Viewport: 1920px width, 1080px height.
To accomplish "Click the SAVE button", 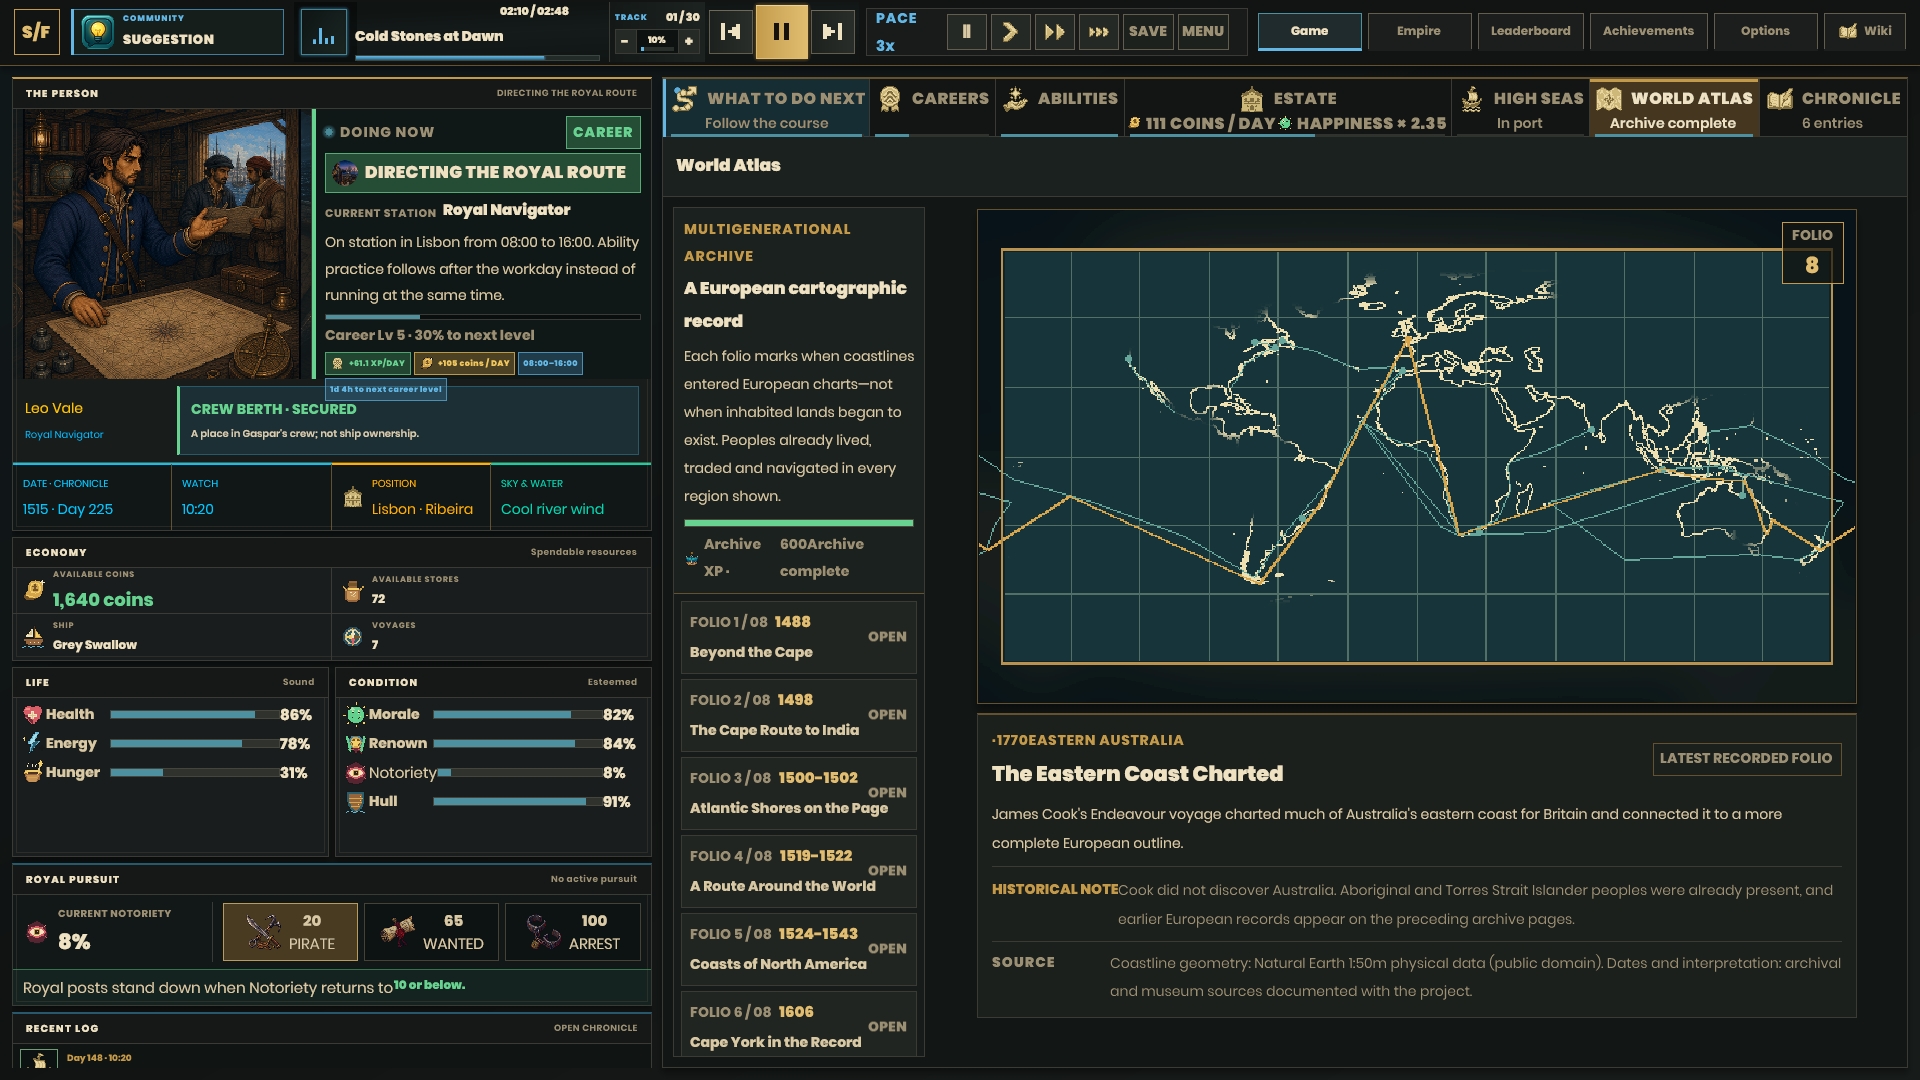I will pos(1148,31).
